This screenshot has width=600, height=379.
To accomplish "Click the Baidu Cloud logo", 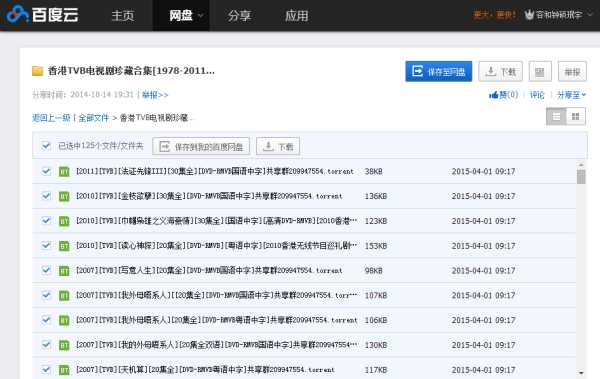I will pos(42,15).
